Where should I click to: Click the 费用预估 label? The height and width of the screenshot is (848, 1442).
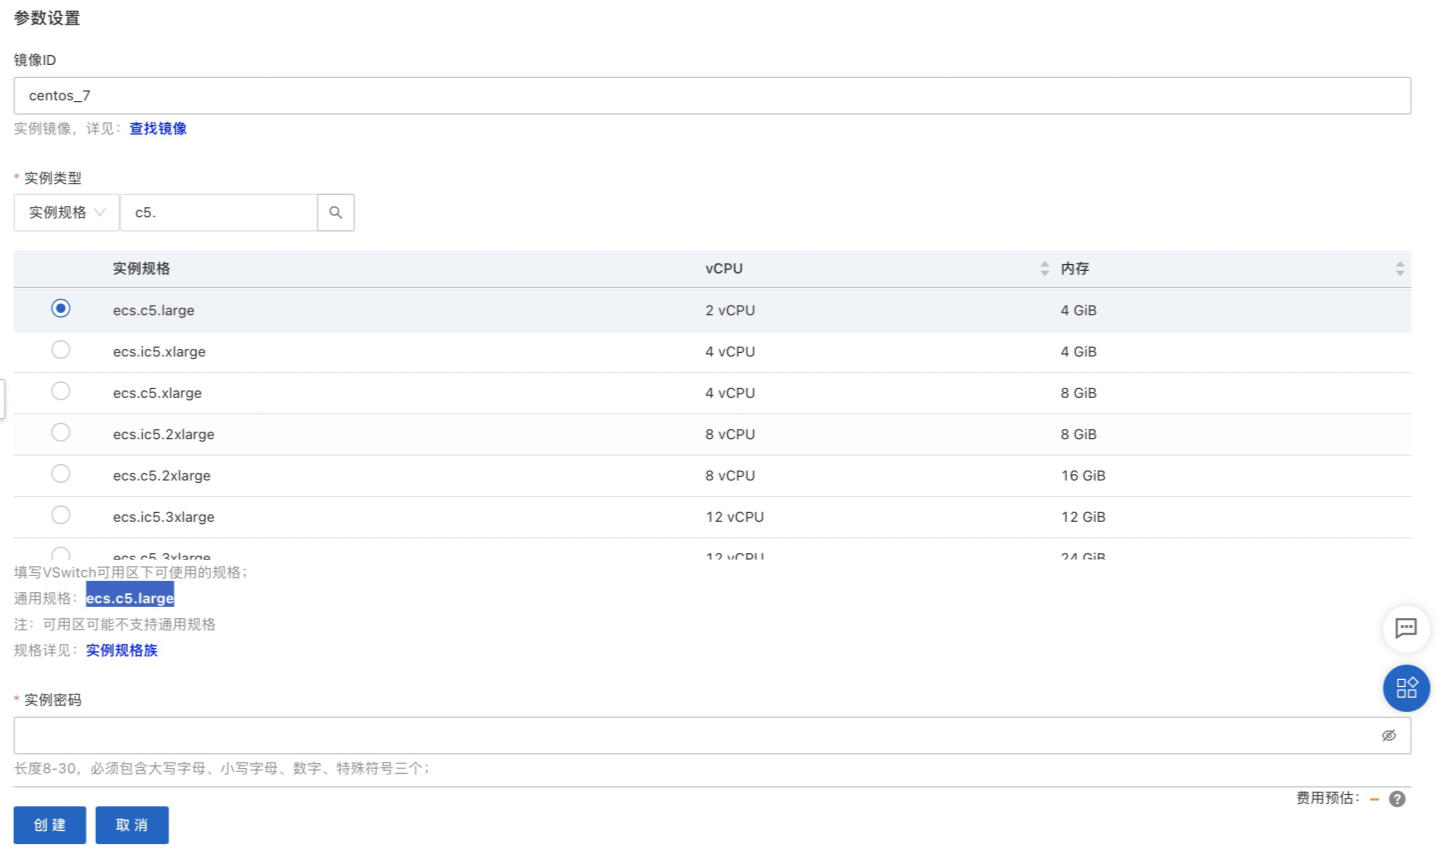[1328, 798]
